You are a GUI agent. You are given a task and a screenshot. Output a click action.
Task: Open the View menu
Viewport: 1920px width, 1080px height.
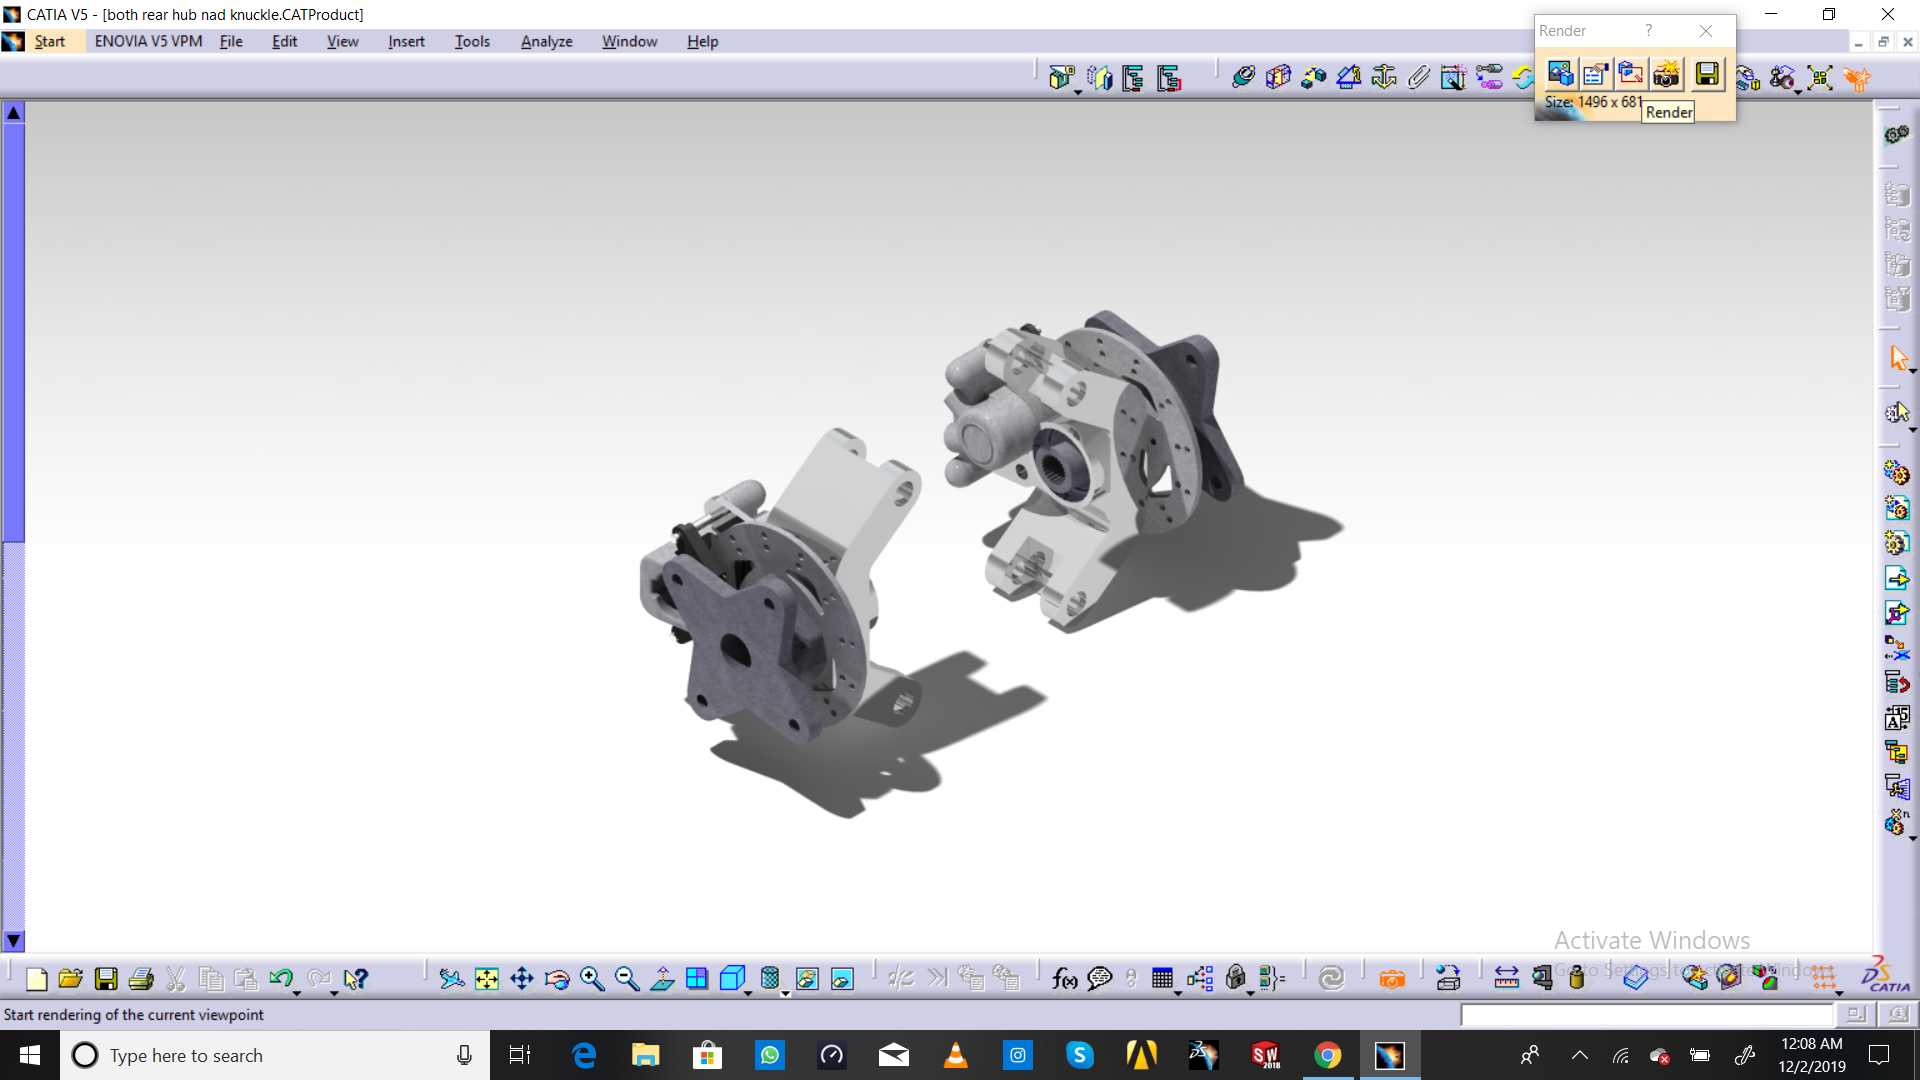342,41
